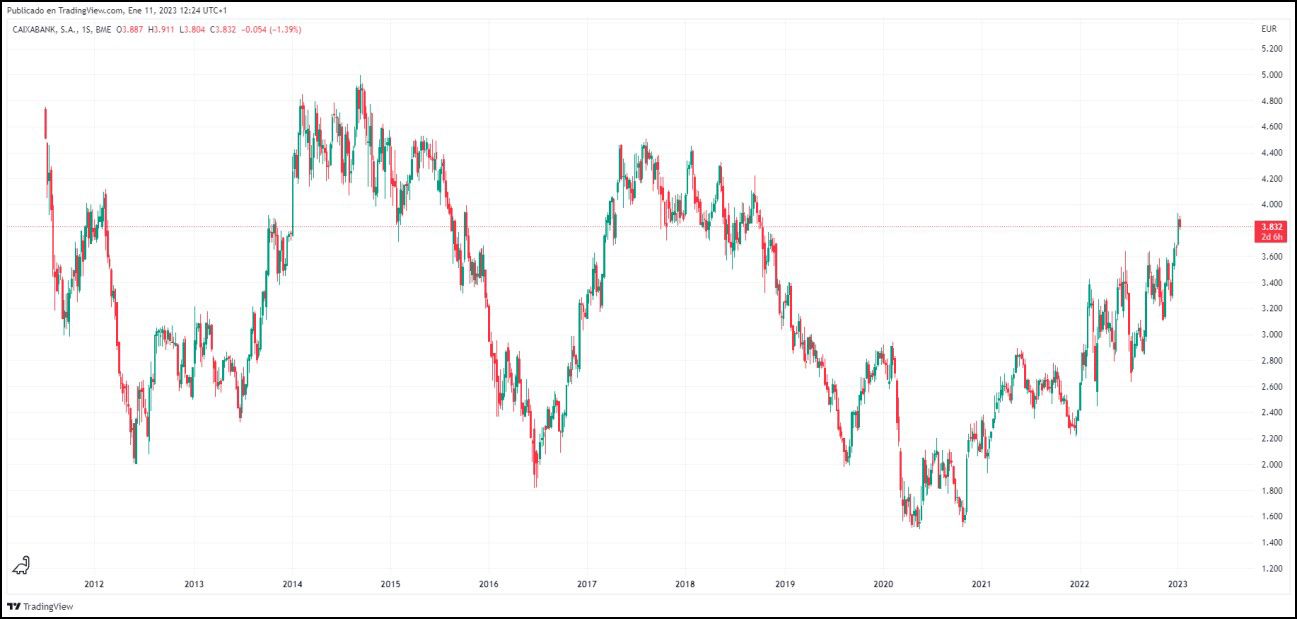This screenshot has height=619, width=1297.
Task: Select the 2017 marker on time axis
Action: click(587, 584)
